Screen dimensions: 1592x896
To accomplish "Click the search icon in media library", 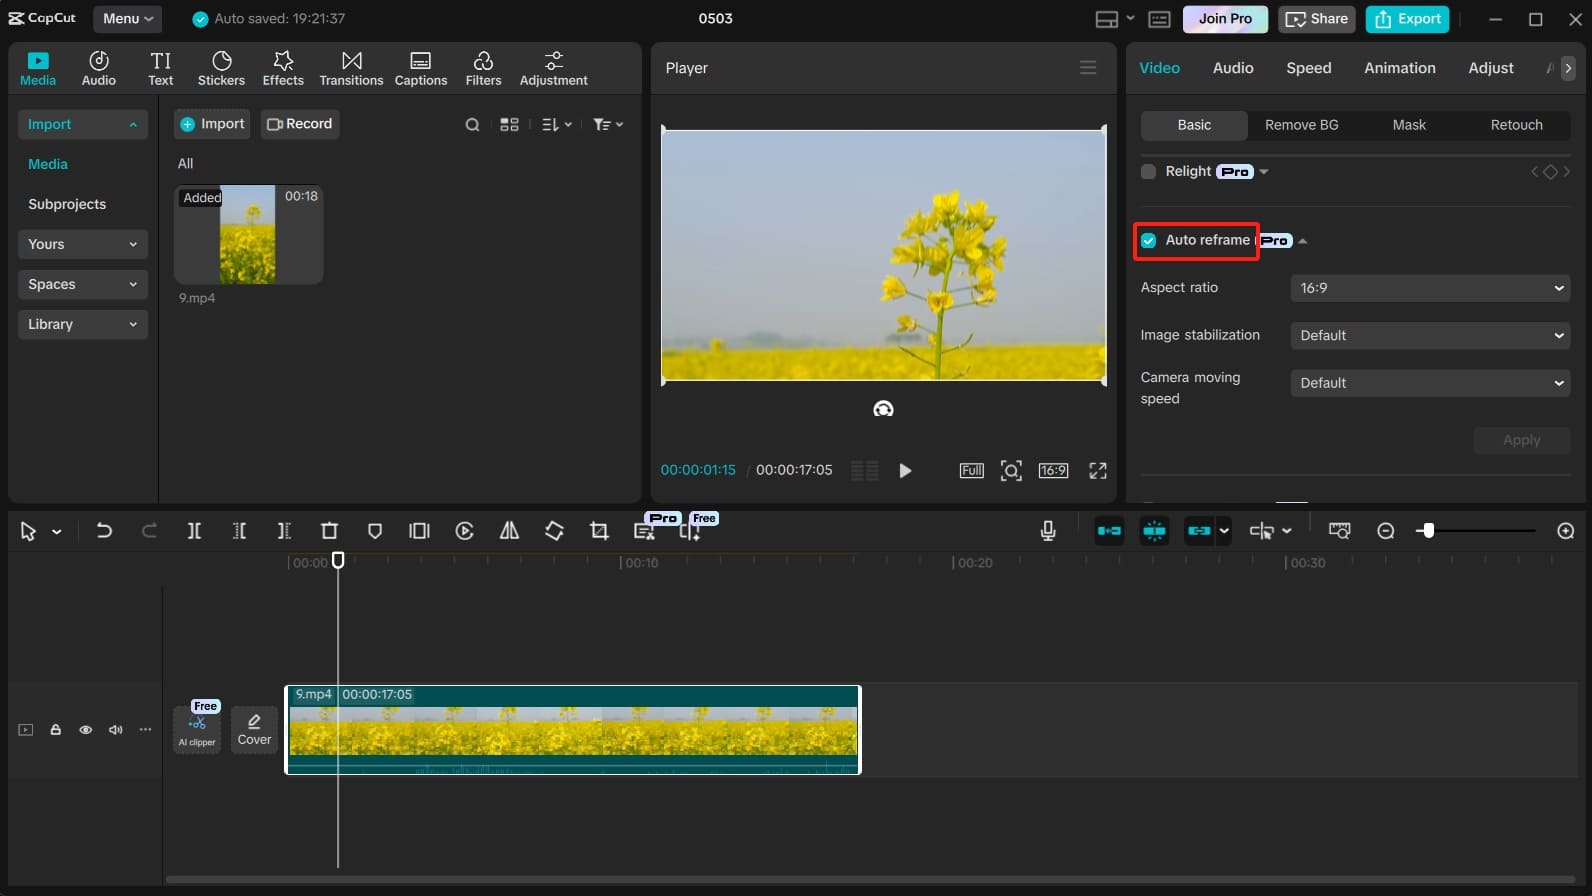I will 472,125.
